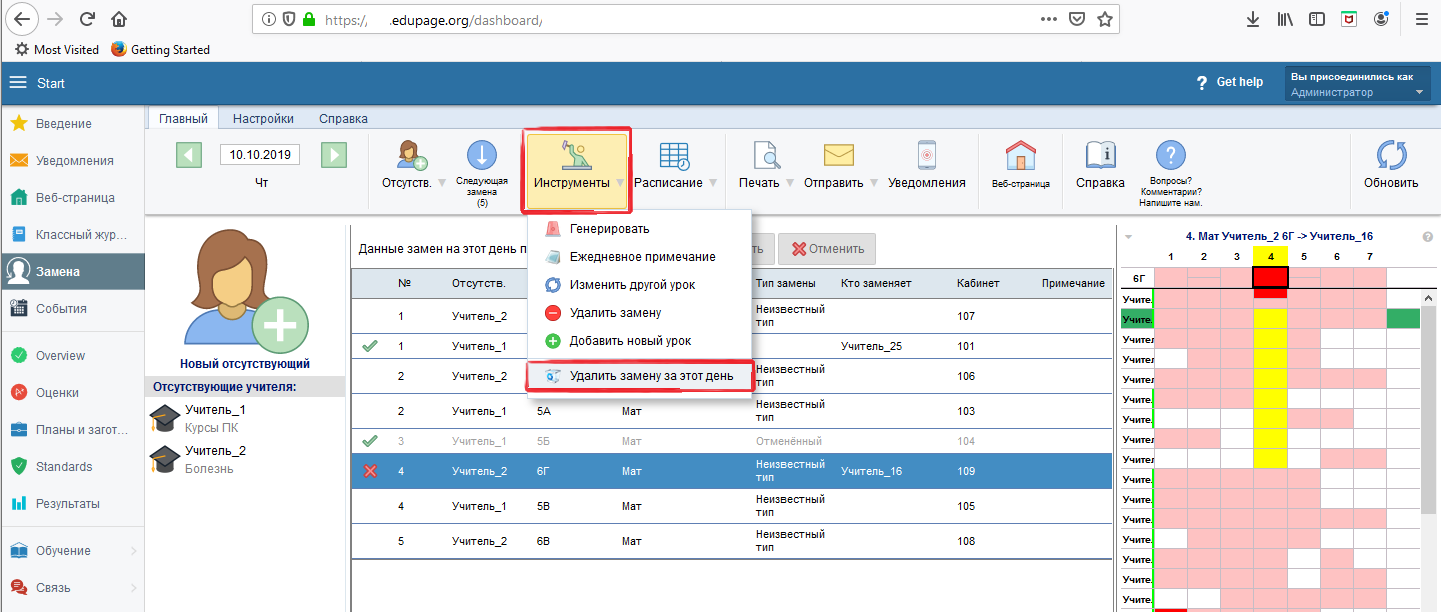This screenshot has height=612, width=1441.
Task: Go to previous day green arrow
Action: coord(189,155)
